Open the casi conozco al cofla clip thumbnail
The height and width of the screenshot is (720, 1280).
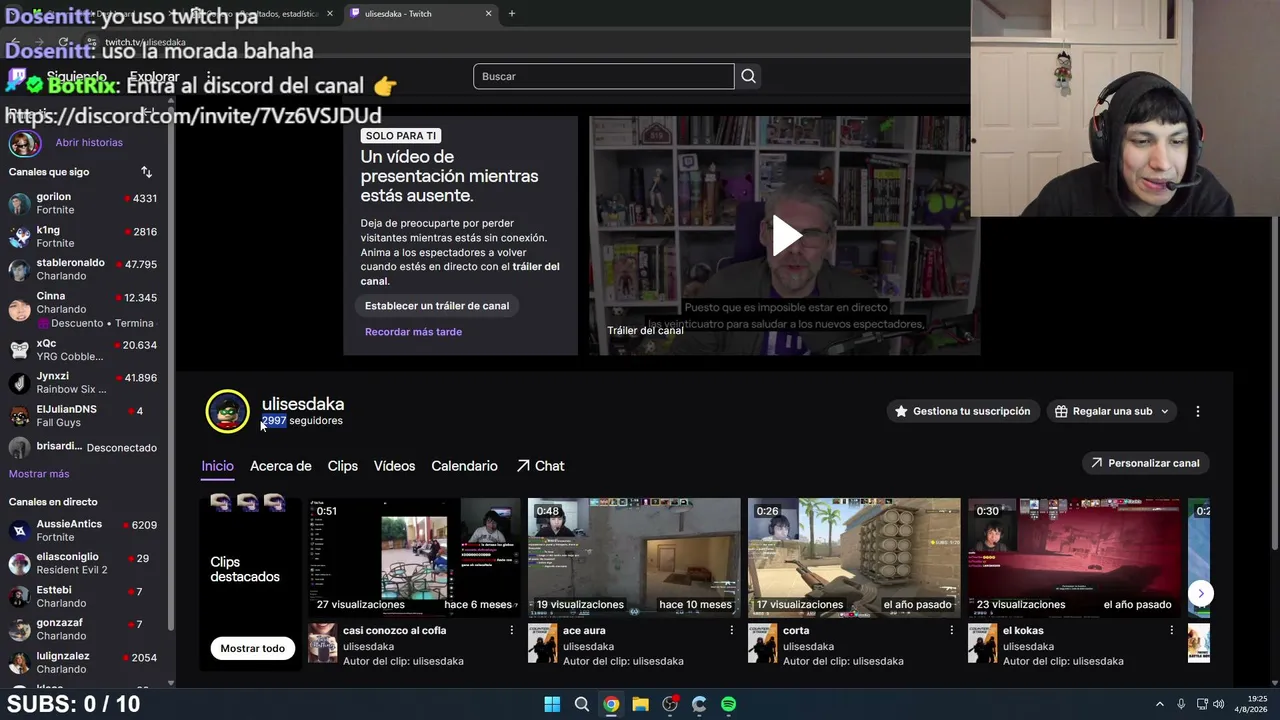click(414, 557)
